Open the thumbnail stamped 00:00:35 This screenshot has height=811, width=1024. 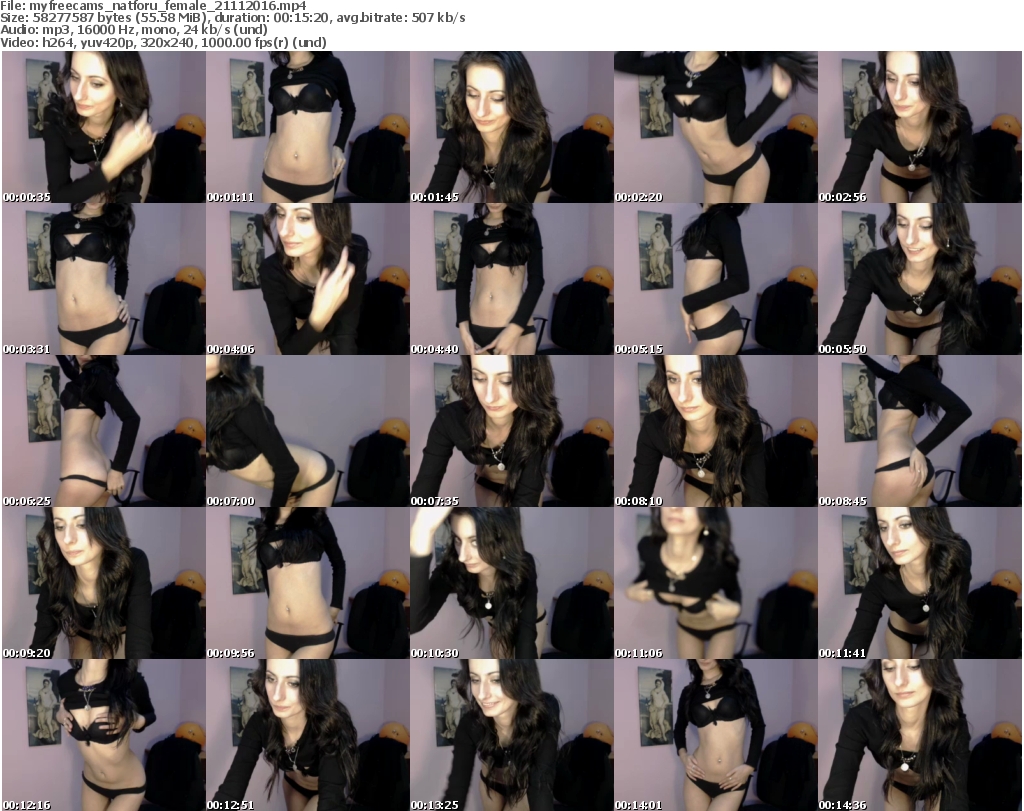point(104,127)
